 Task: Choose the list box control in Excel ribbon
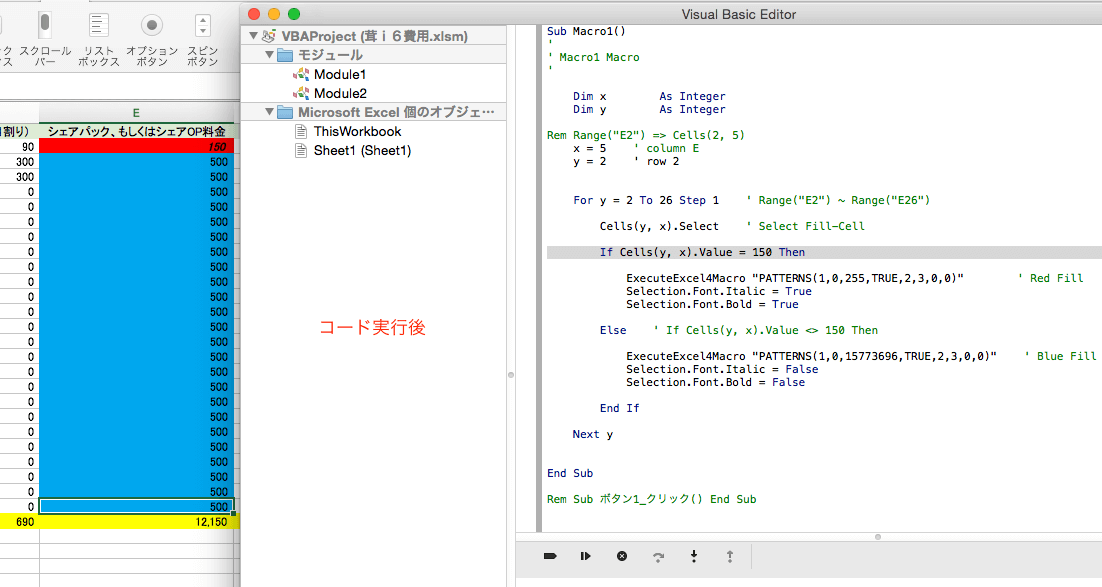98,40
